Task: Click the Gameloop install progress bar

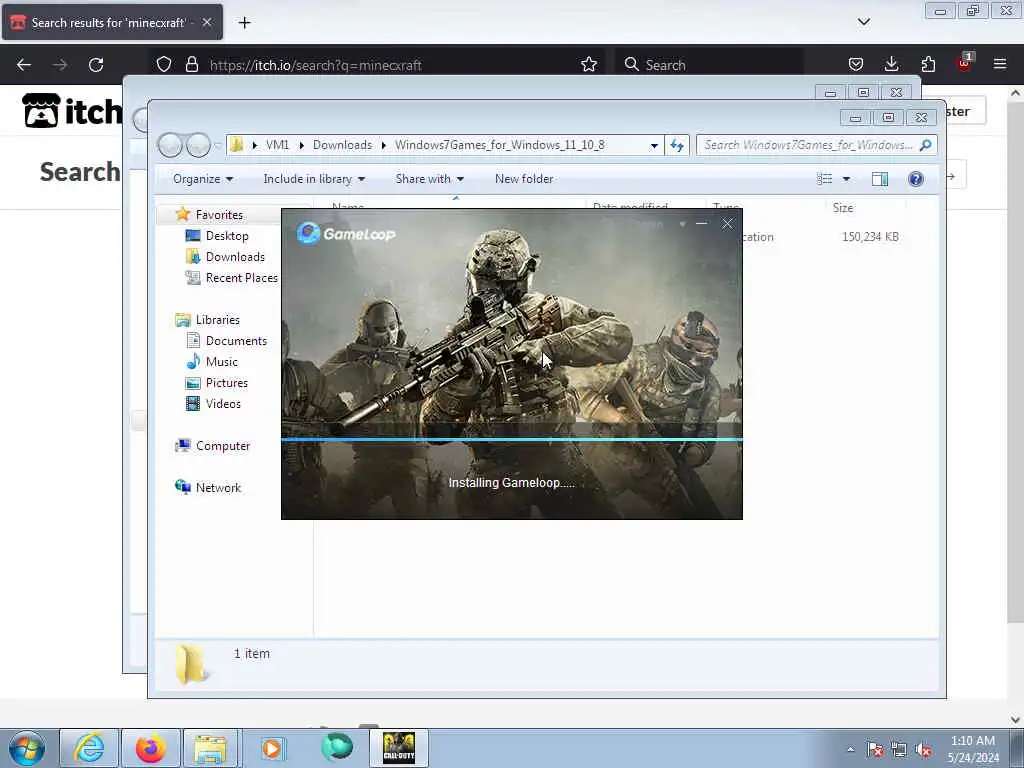Action: click(512, 440)
